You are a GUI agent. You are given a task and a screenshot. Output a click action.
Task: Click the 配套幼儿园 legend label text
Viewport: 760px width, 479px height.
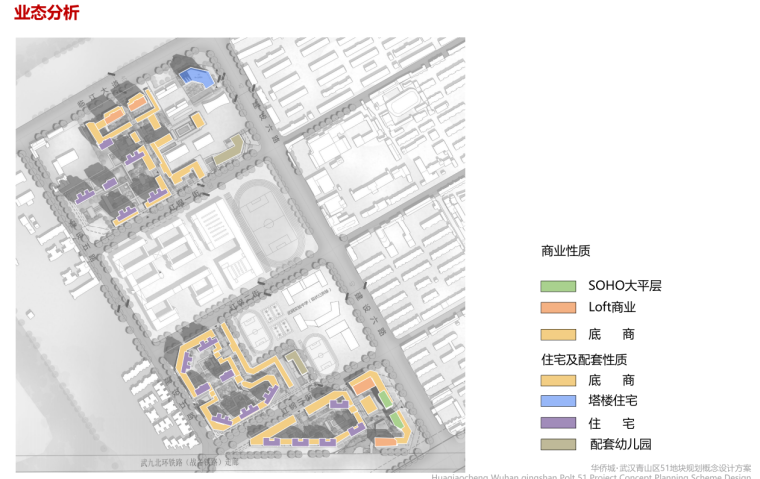620,445
